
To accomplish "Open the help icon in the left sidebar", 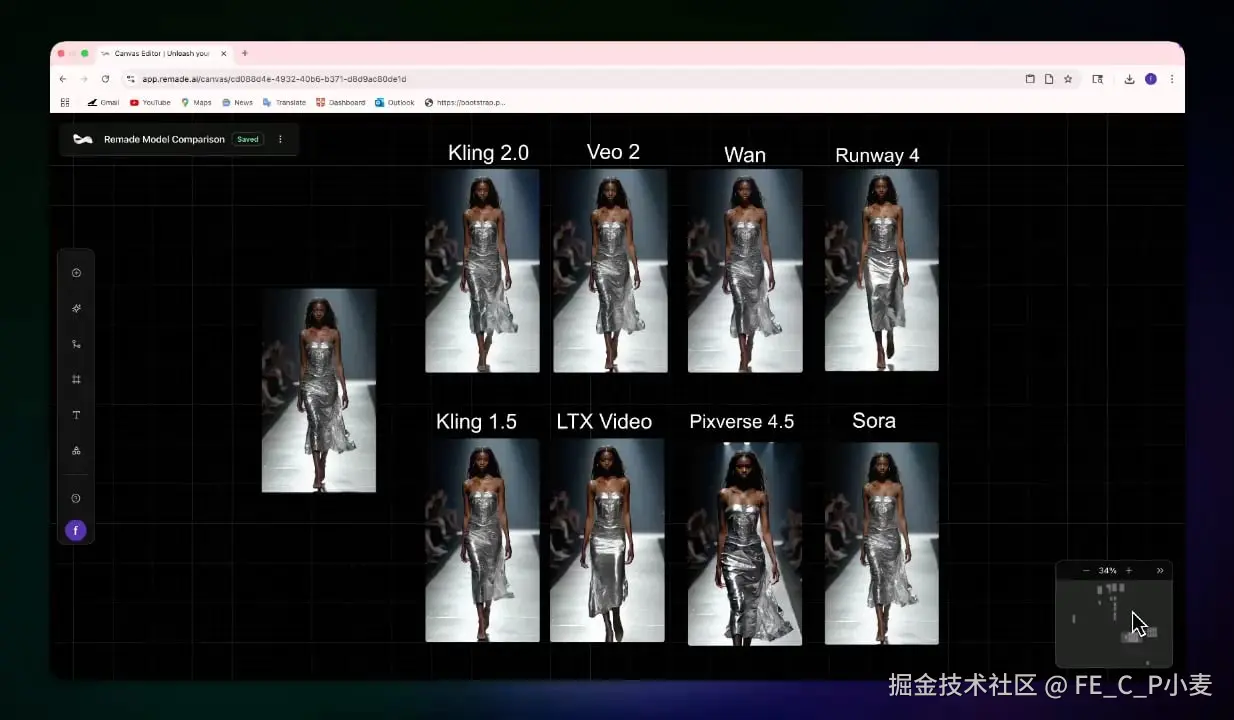I will (x=76, y=497).
